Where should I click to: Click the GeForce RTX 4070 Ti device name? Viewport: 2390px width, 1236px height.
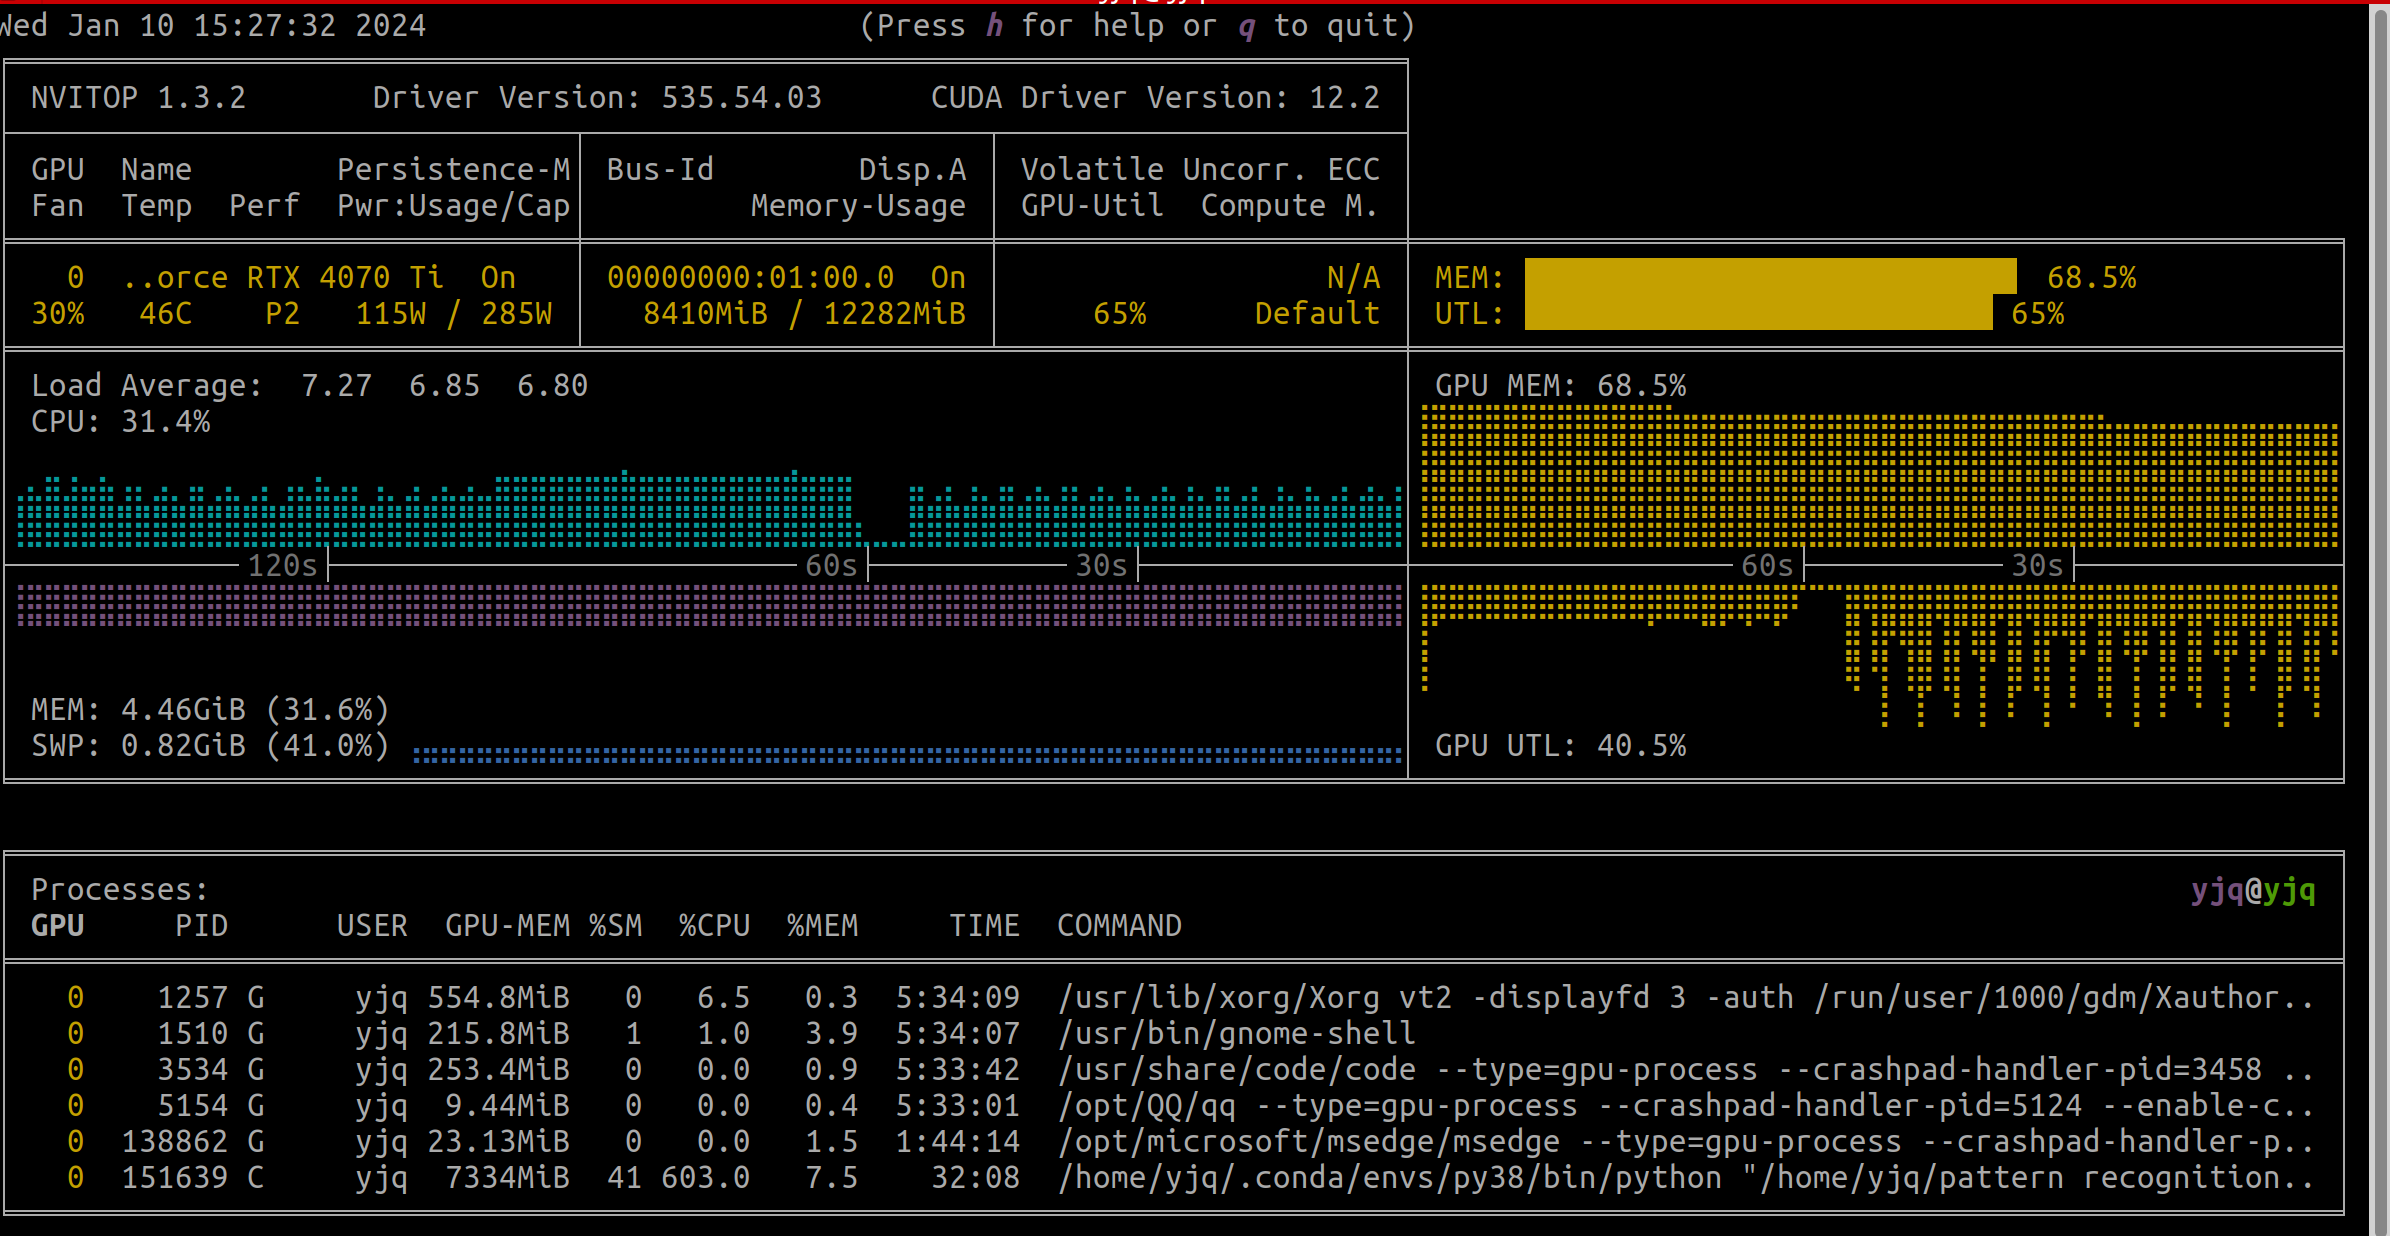coord(282,277)
